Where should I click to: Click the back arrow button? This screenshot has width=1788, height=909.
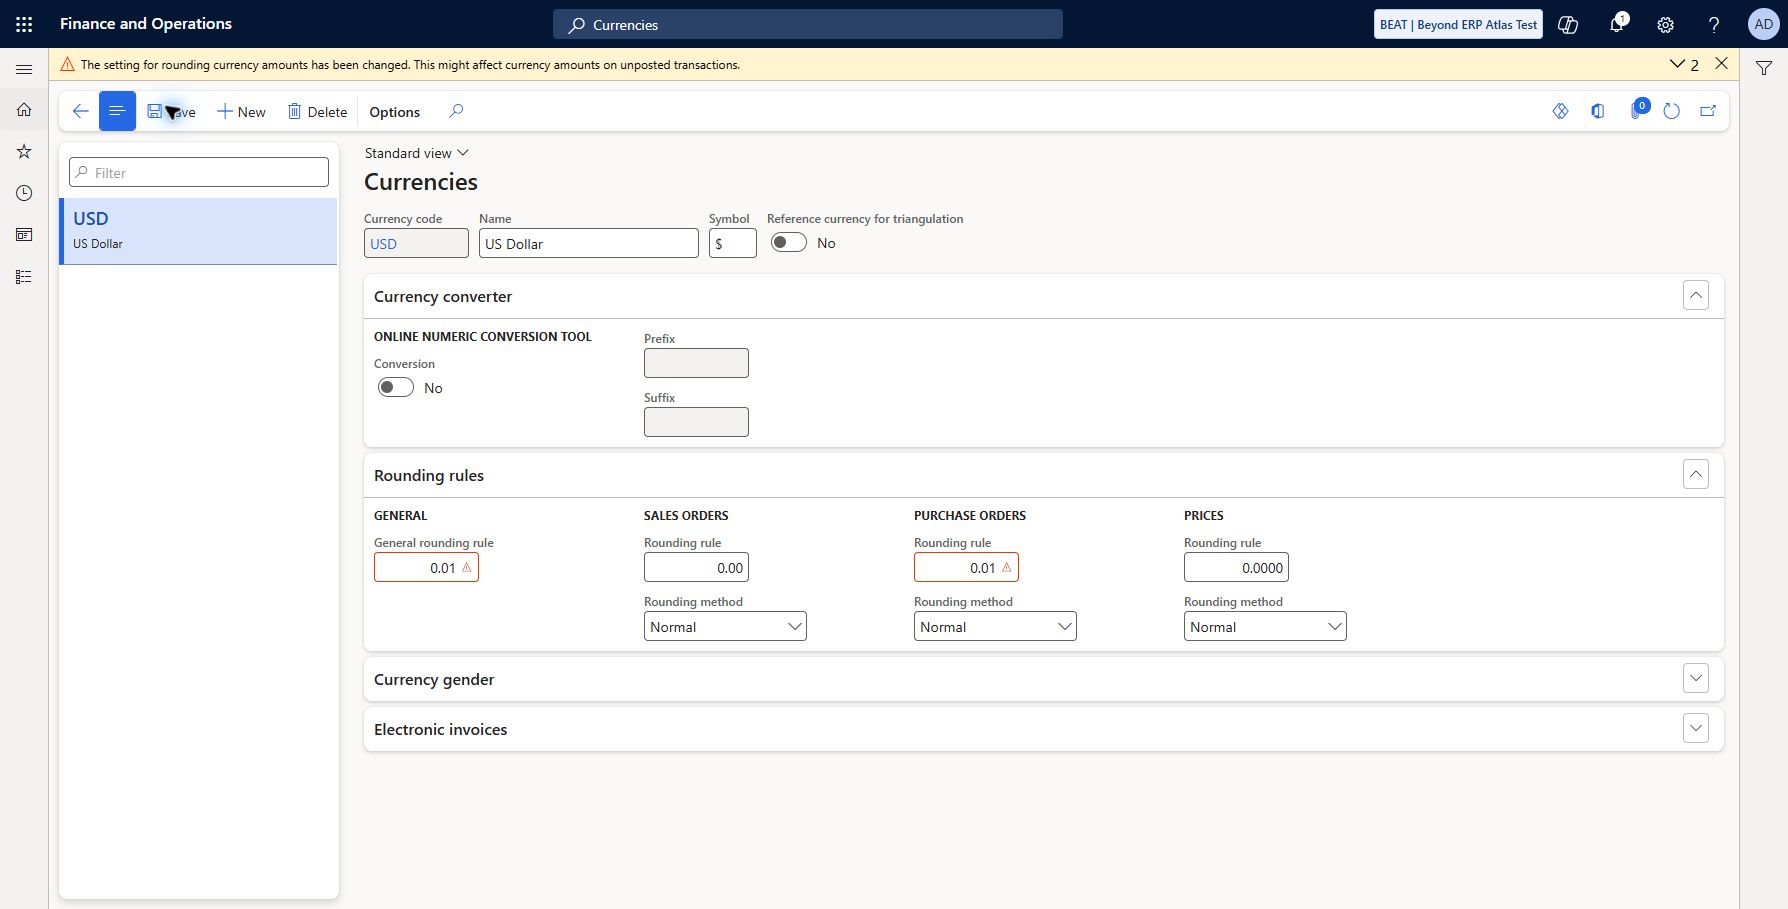[80, 111]
